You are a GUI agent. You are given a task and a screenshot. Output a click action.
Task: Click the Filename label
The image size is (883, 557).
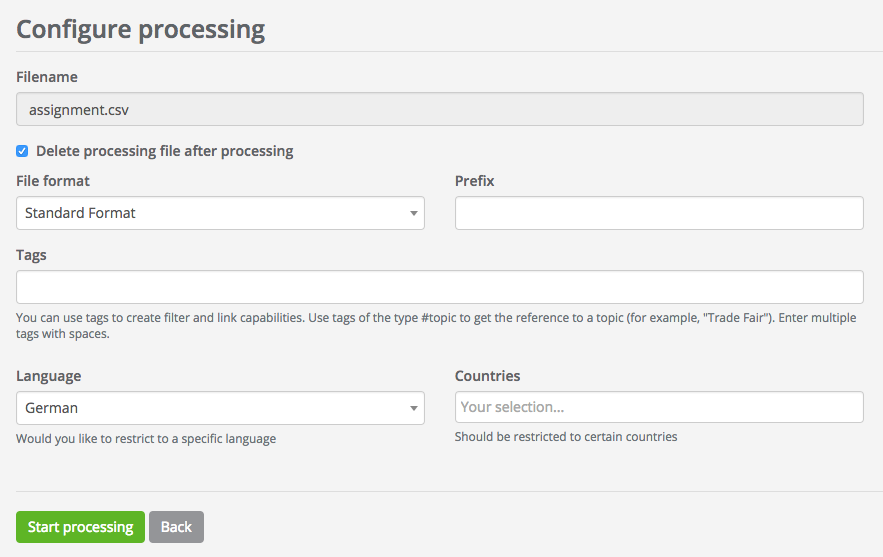click(47, 77)
